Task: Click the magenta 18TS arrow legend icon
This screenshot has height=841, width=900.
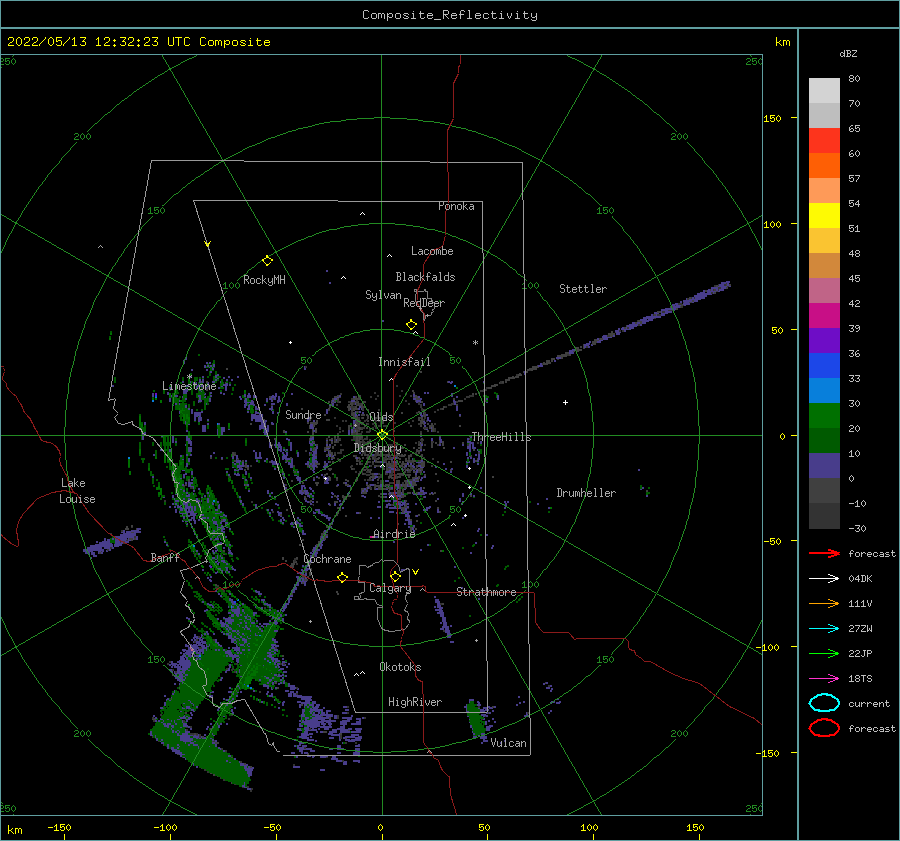Action: coord(824,679)
